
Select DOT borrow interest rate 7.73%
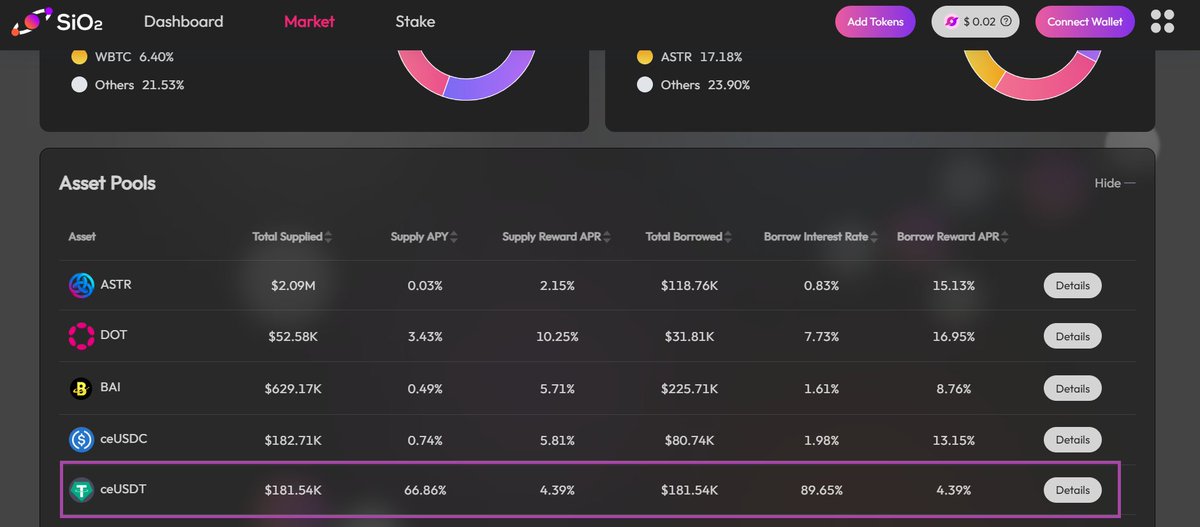822,336
